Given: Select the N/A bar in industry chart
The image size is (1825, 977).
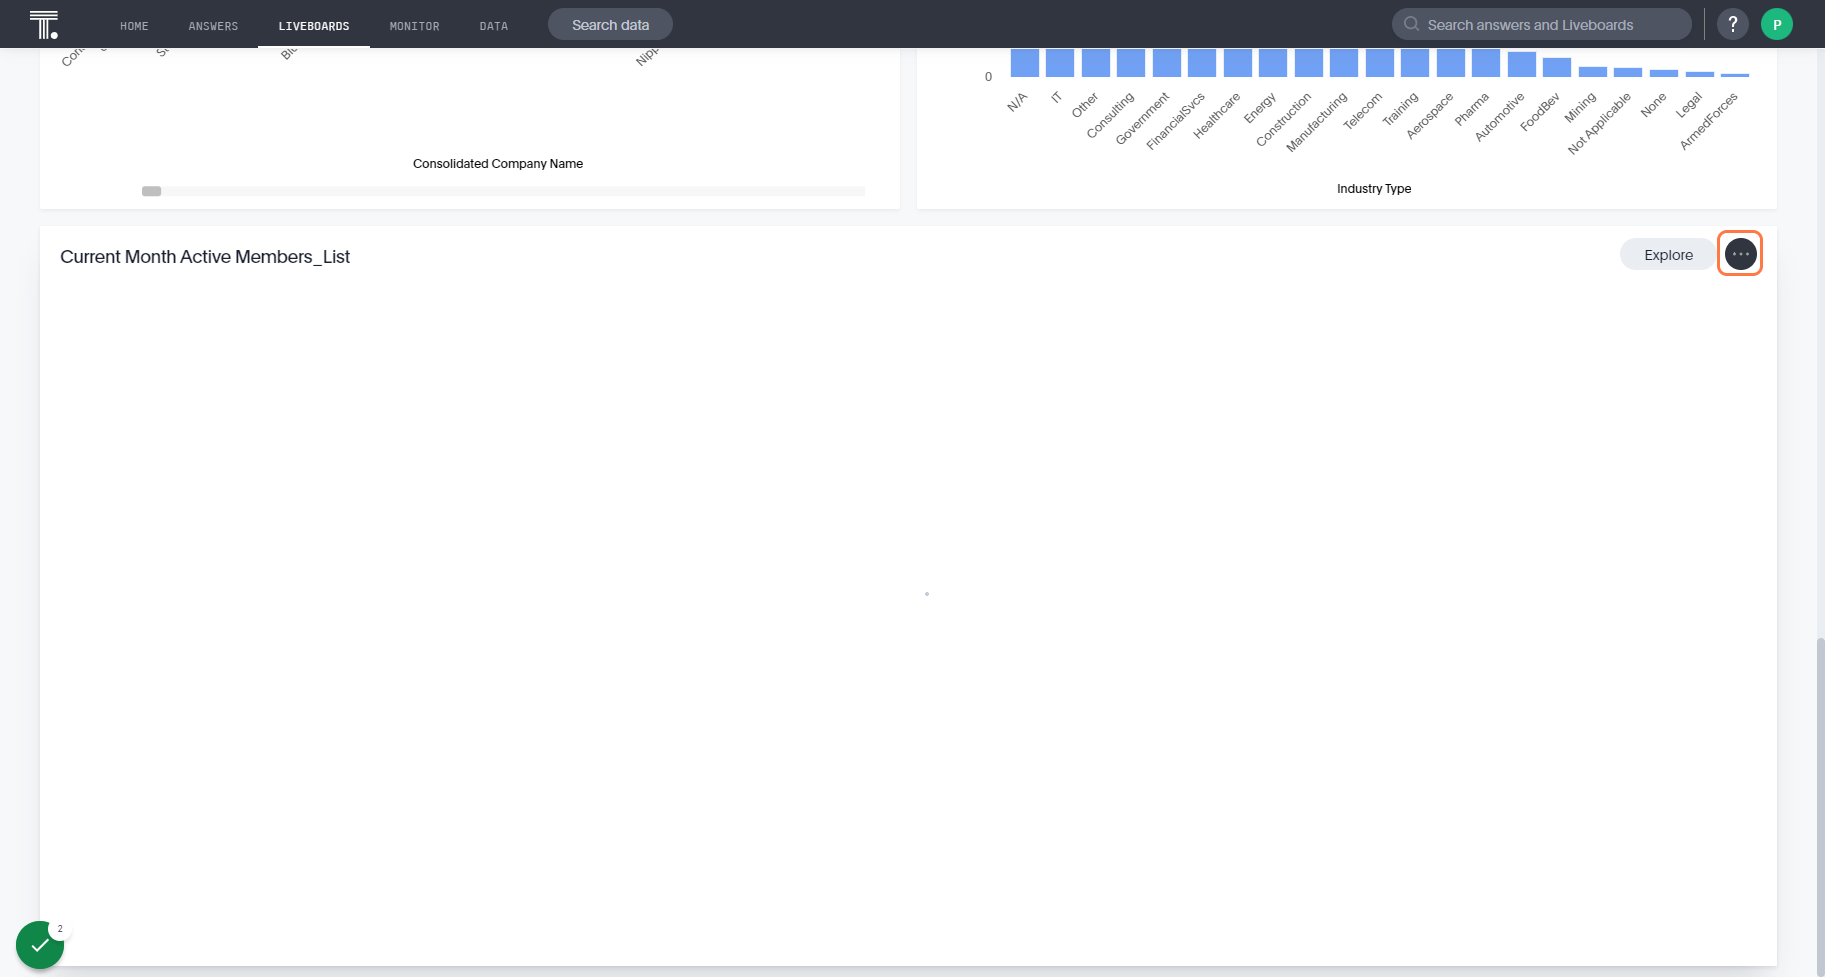Looking at the screenshot, I should [1024, 62].
